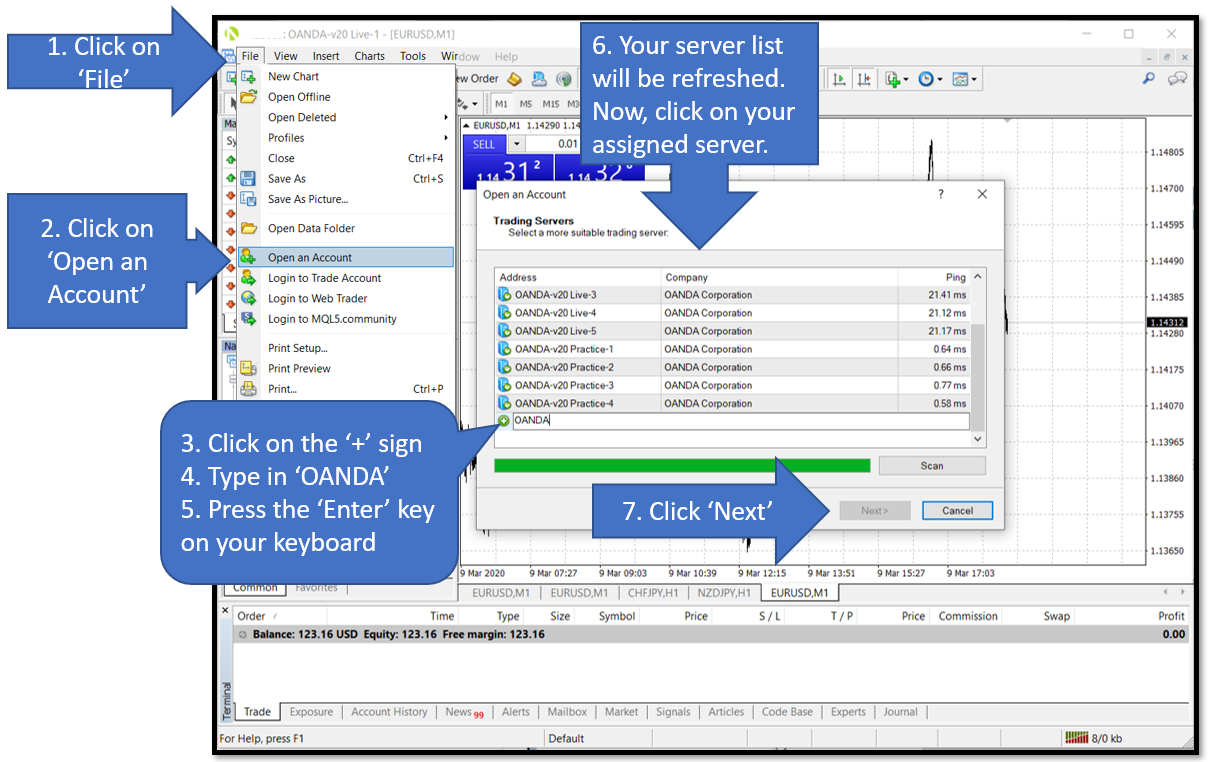1208x762 pixels.
Task: Click the Open Data Folder icon
Action: click(249, 228)
